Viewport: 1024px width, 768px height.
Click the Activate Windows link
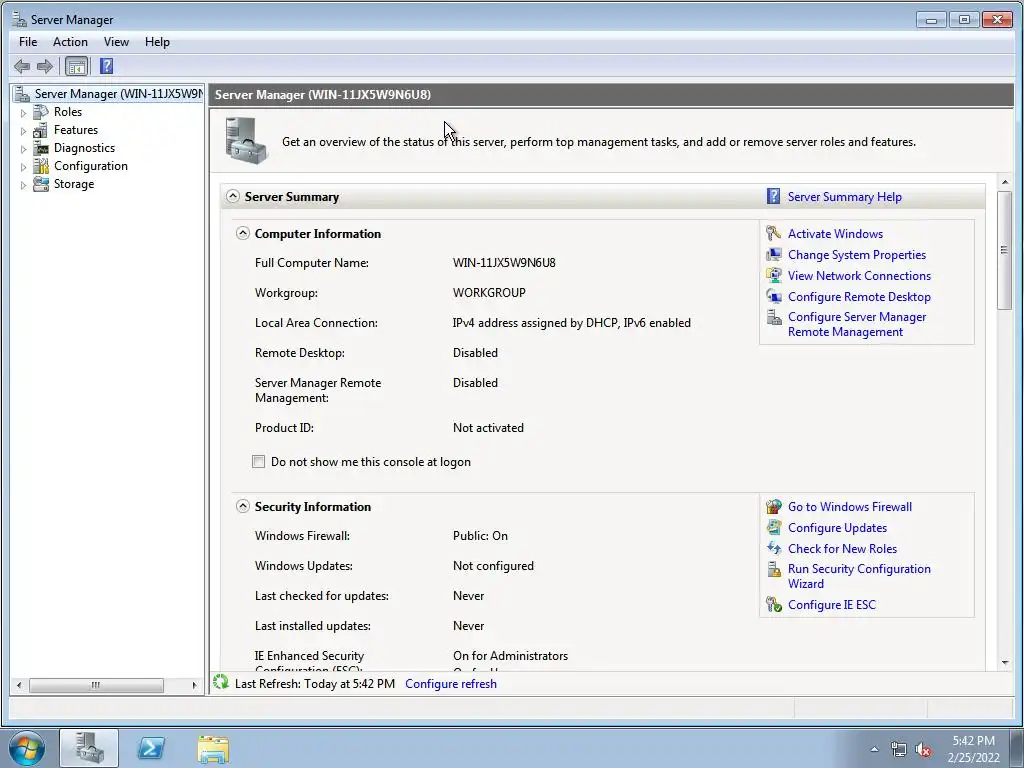pos(835,233)
